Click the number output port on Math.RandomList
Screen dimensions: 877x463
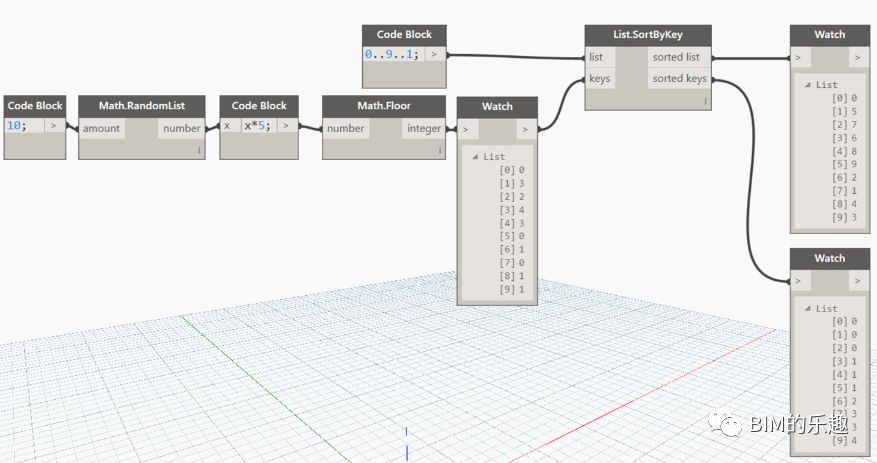click(x=181, y=129)
